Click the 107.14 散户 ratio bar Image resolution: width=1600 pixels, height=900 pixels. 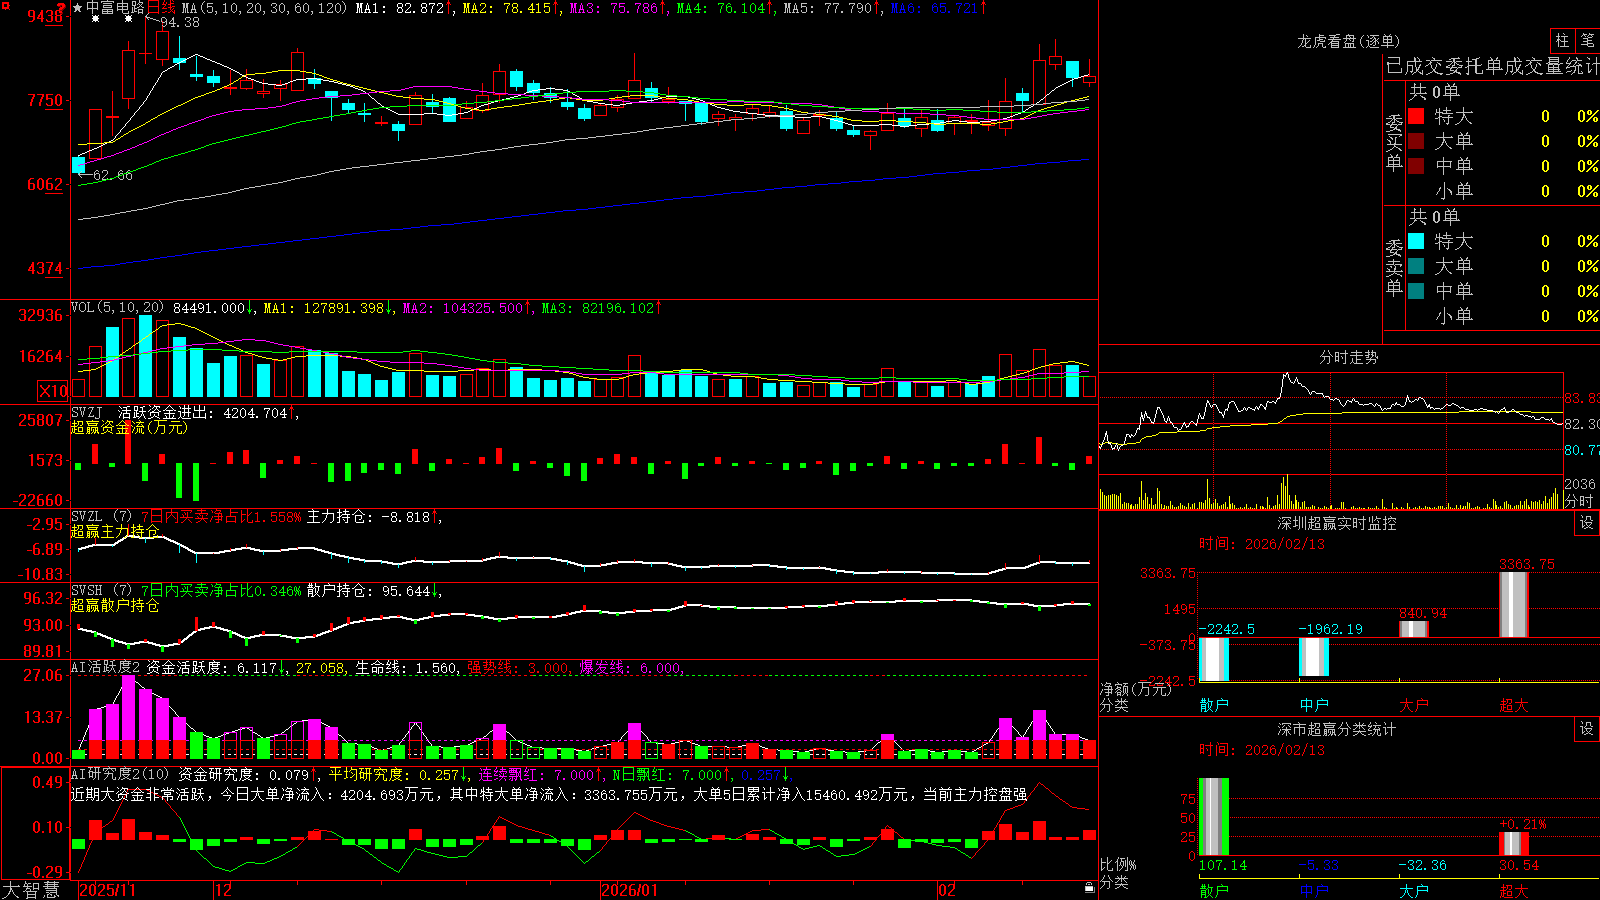pyautogui.click(x=1214, y=817)
